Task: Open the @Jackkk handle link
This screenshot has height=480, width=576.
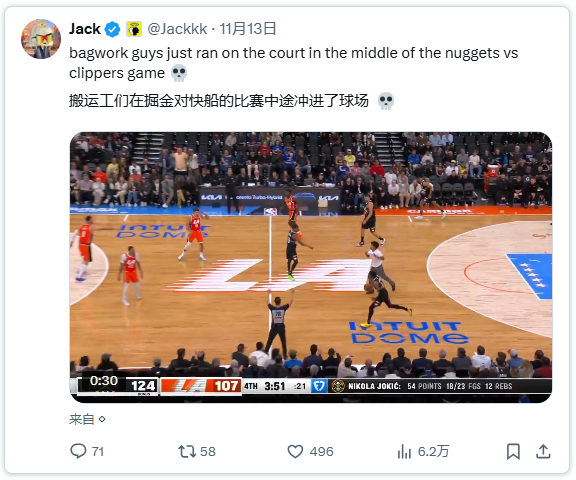Action: [177, 29]
